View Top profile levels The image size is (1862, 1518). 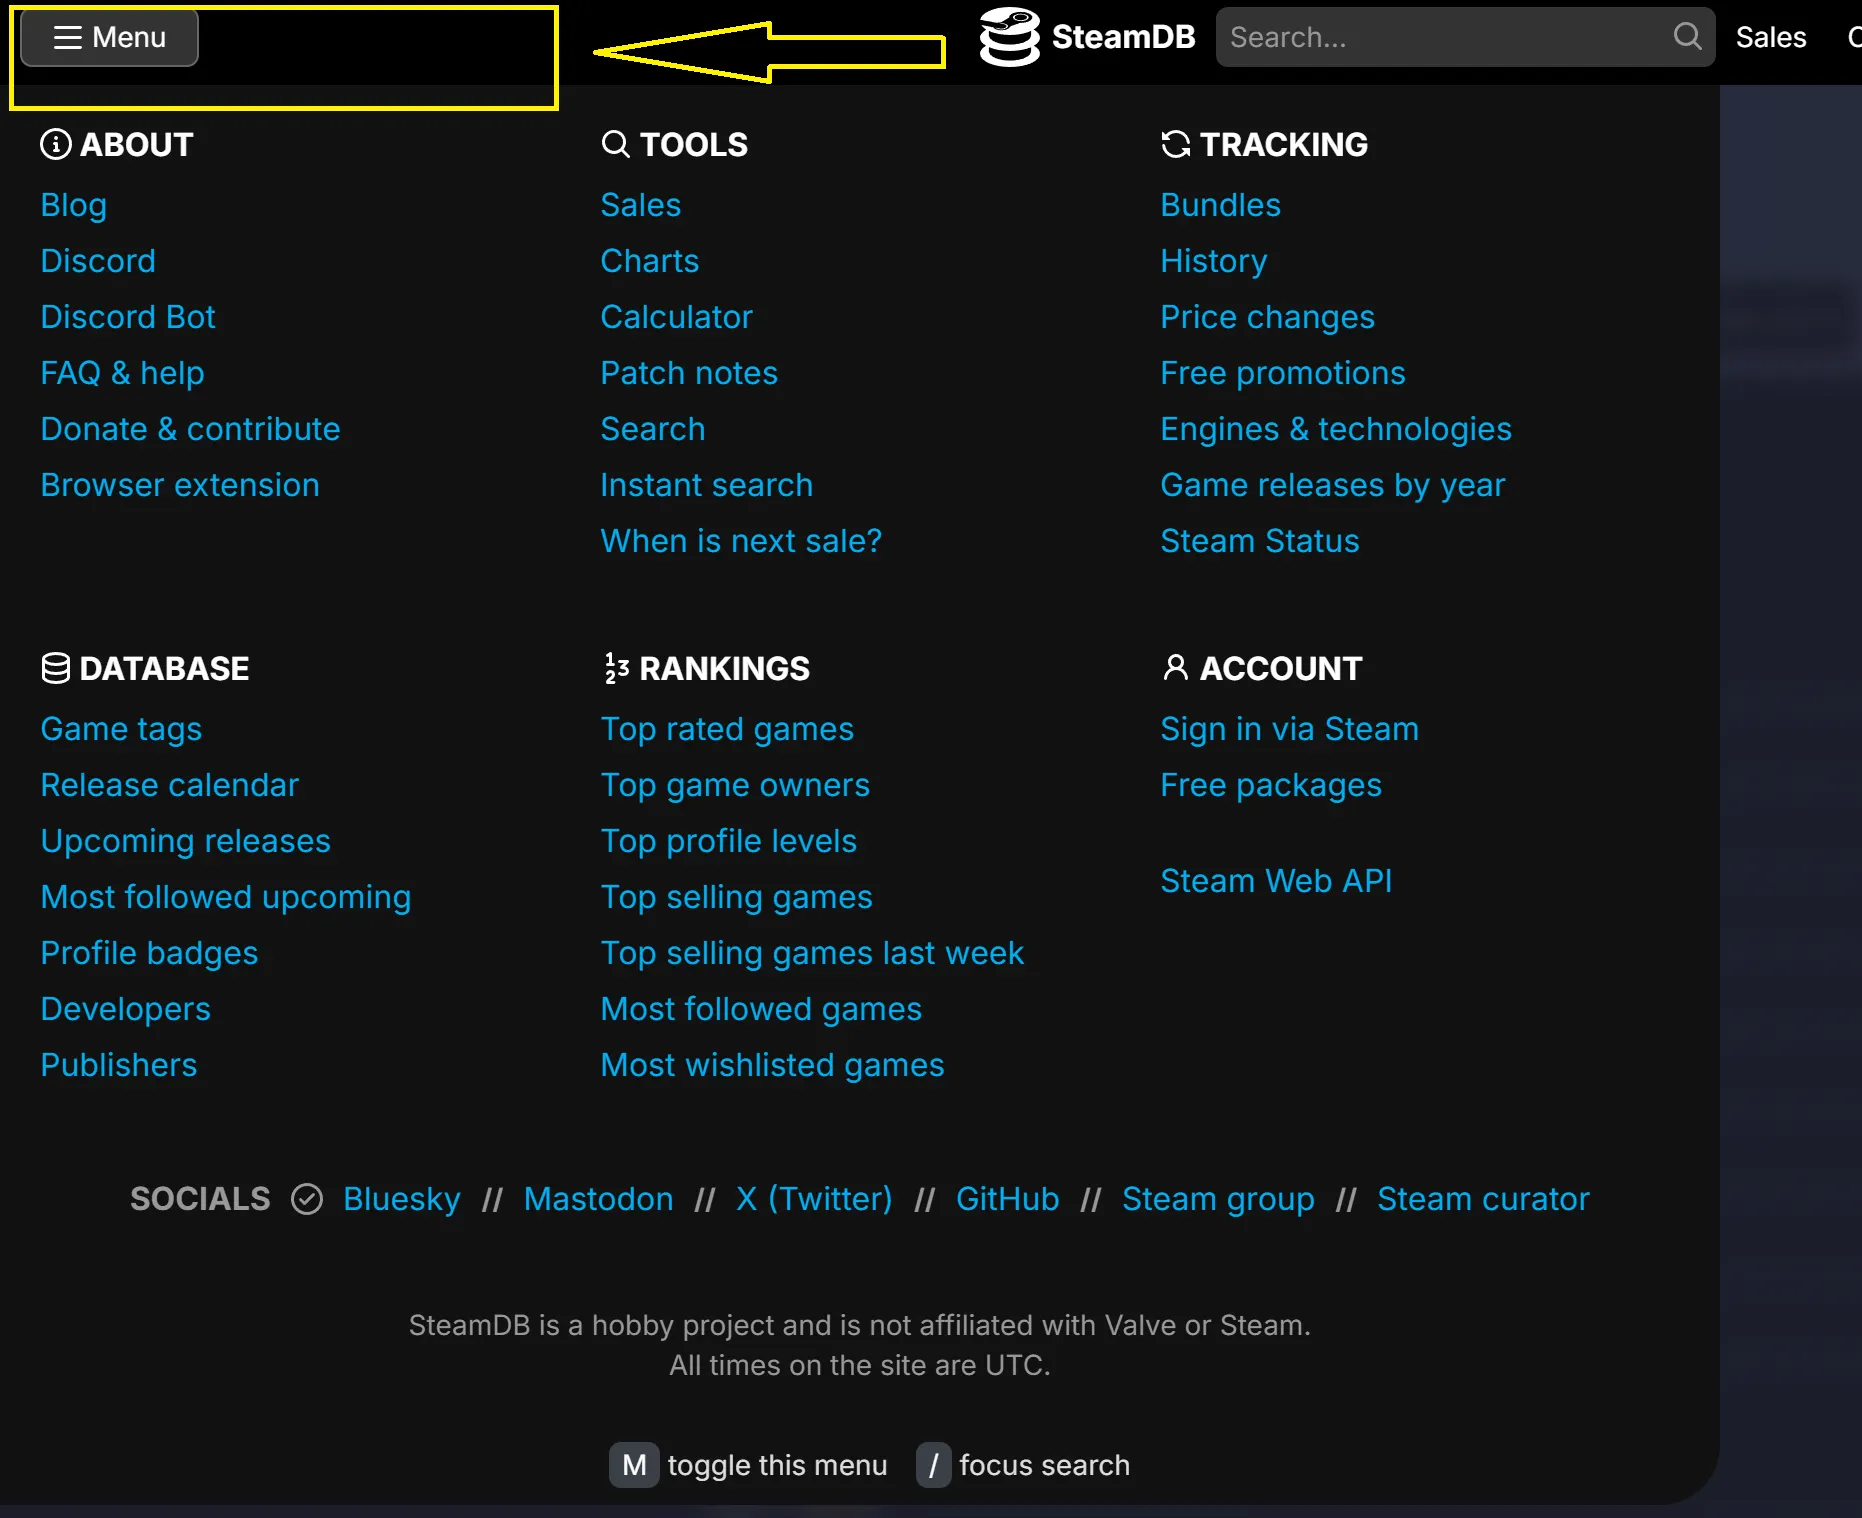coord(729,841)
